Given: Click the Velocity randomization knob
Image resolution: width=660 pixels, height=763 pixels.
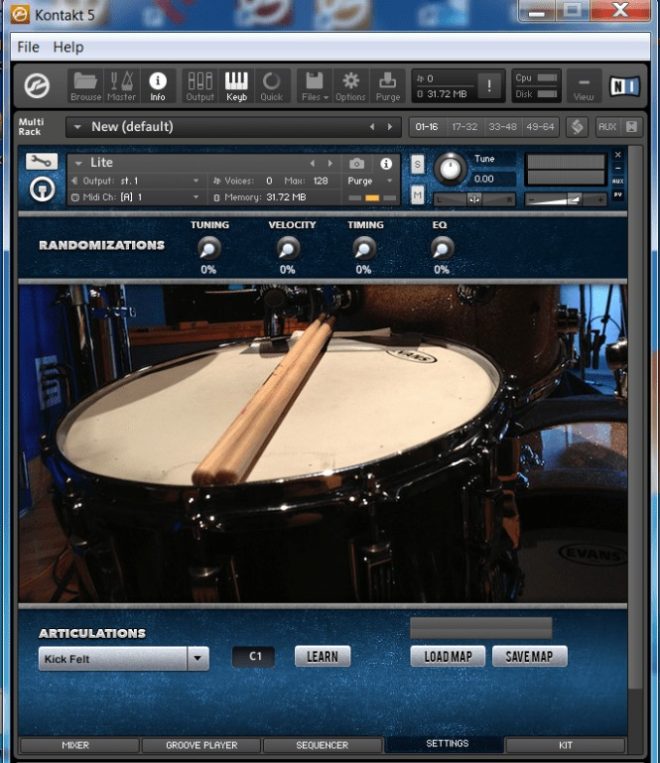Looking at the screenshot, I should coord(288,248).
